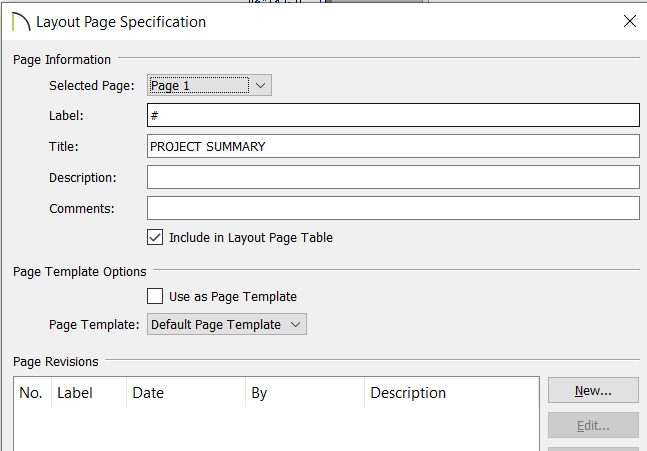This screenshot has height=451, width=647.
Task: Click the New... revision button
Action: click(x=593, y=390)
